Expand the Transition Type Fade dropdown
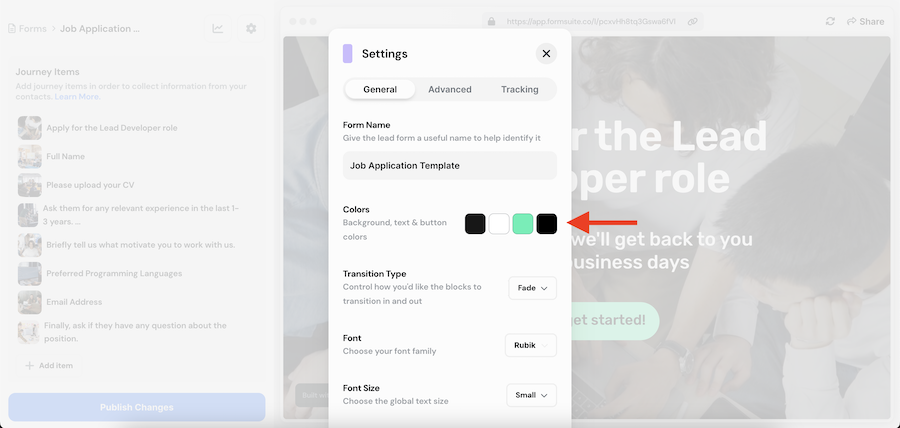 click(532, 288)
